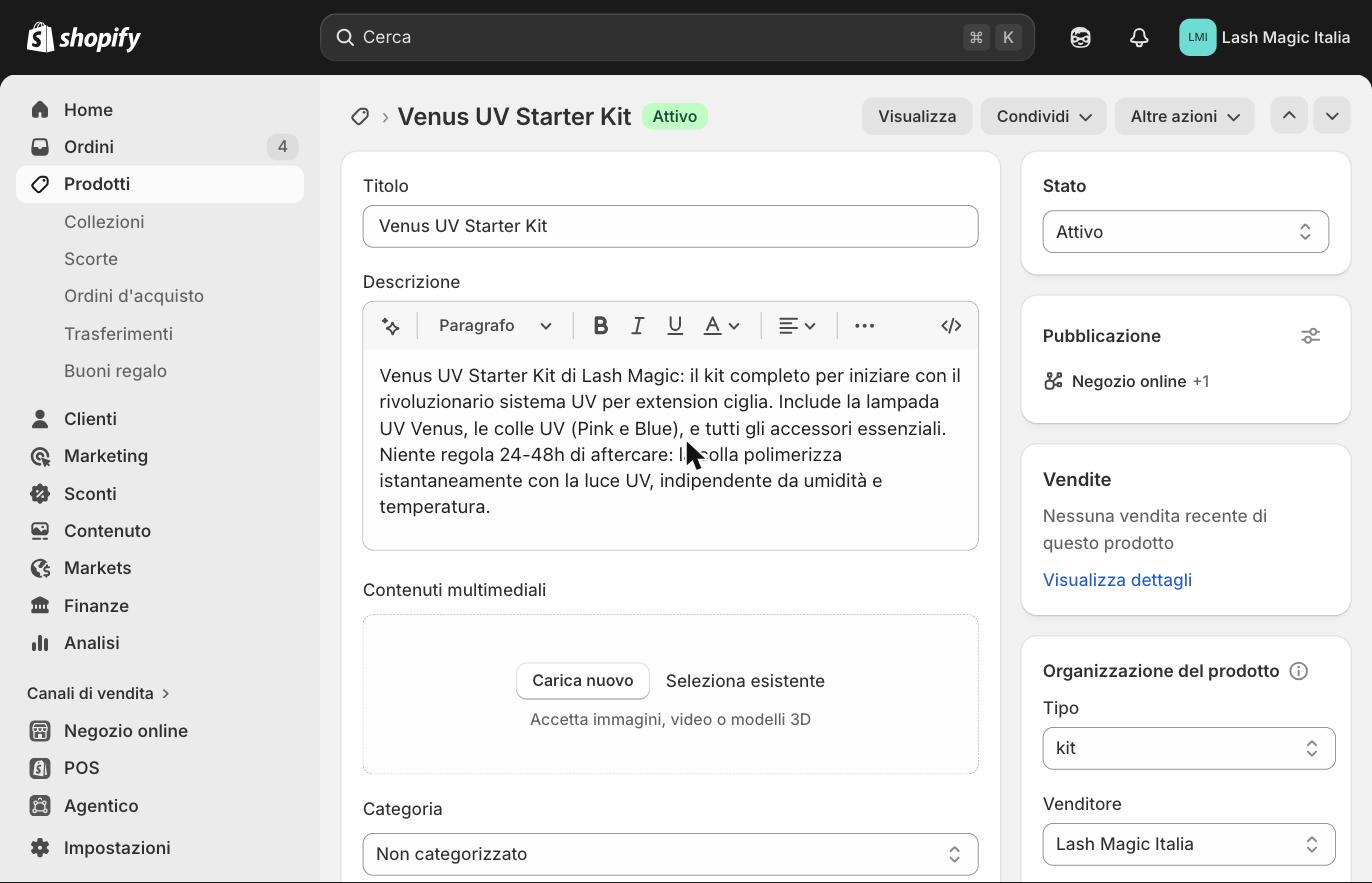Image resolution: width=1372 pixels, height=883 pixels.
Task: Click into the description text area
Action: [x=670, y=448]
